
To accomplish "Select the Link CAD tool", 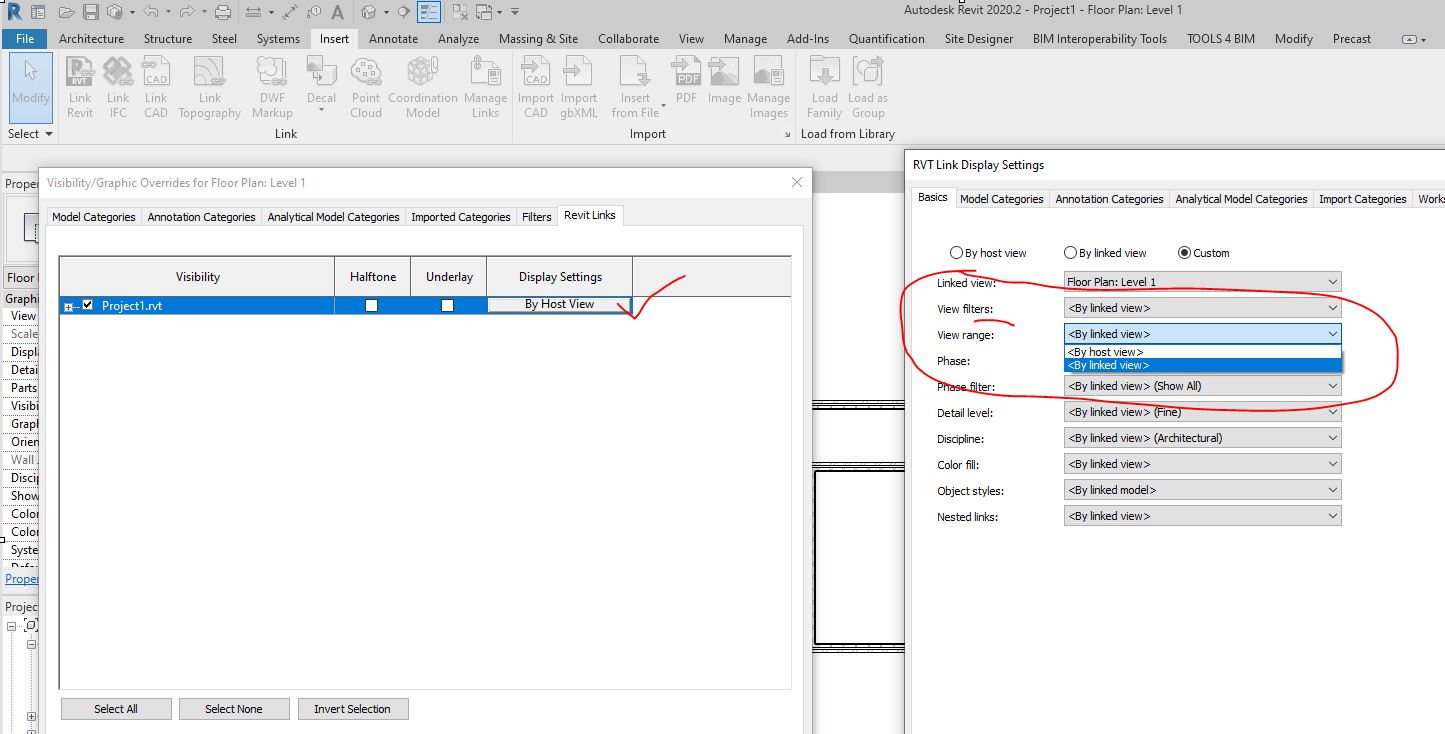I will pos(156,87).
